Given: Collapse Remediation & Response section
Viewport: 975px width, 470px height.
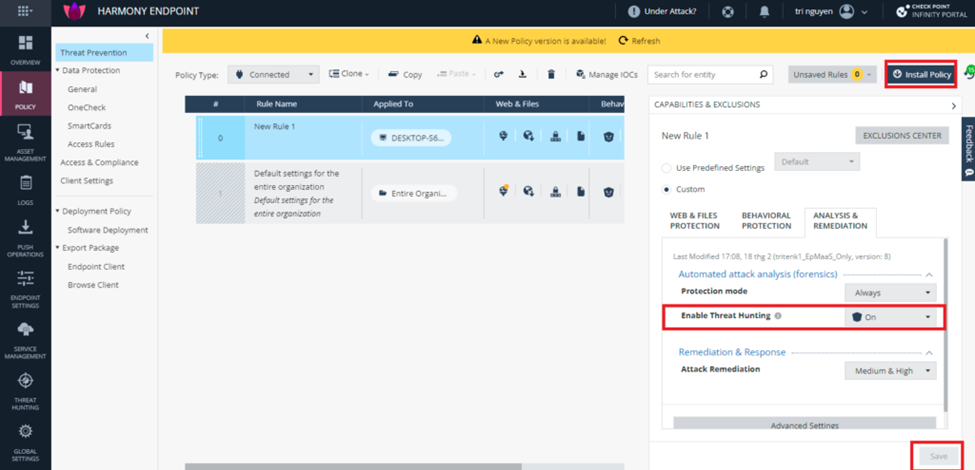Looking at the screenshot, I should coord(929,352).
